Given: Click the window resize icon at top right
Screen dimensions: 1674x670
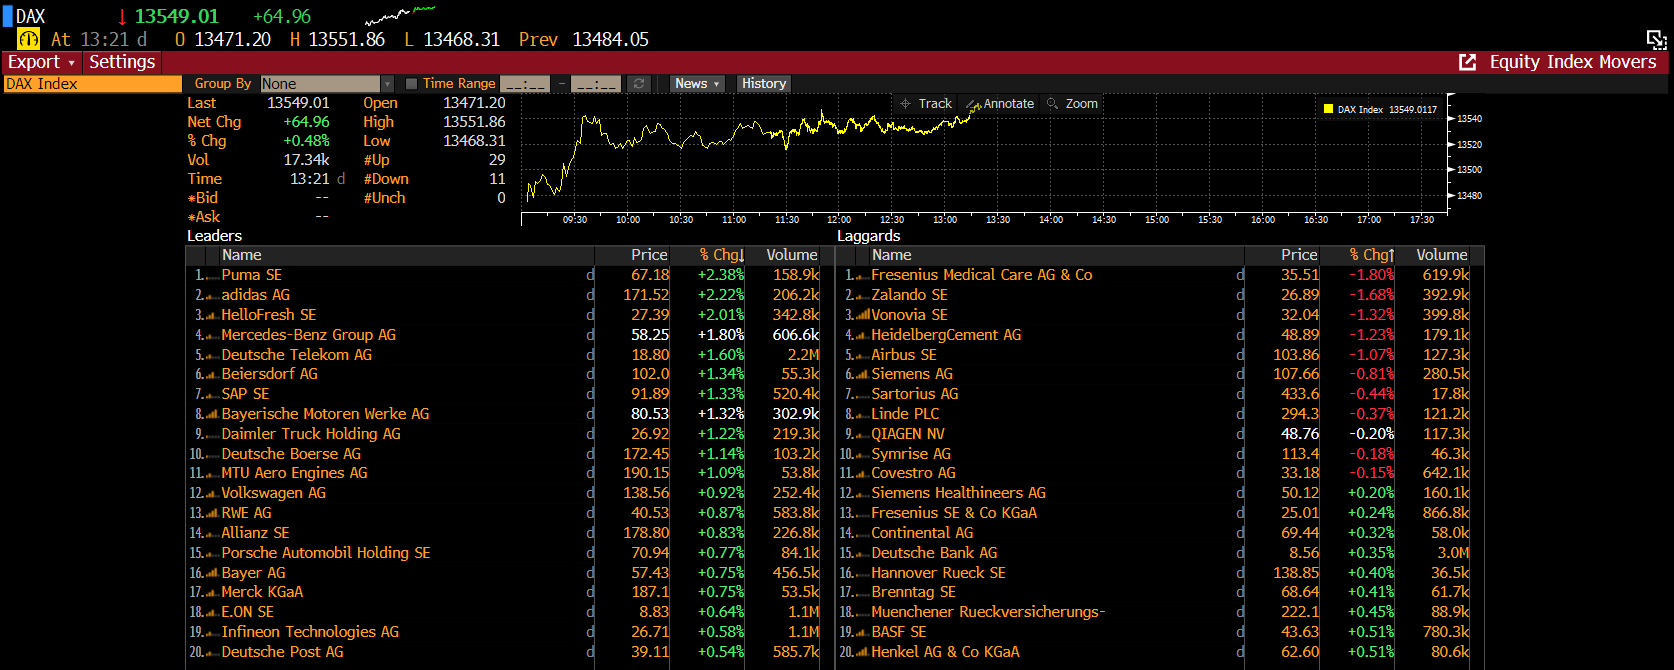Looking at the screenshot, I should click(x=1656, y=39).
